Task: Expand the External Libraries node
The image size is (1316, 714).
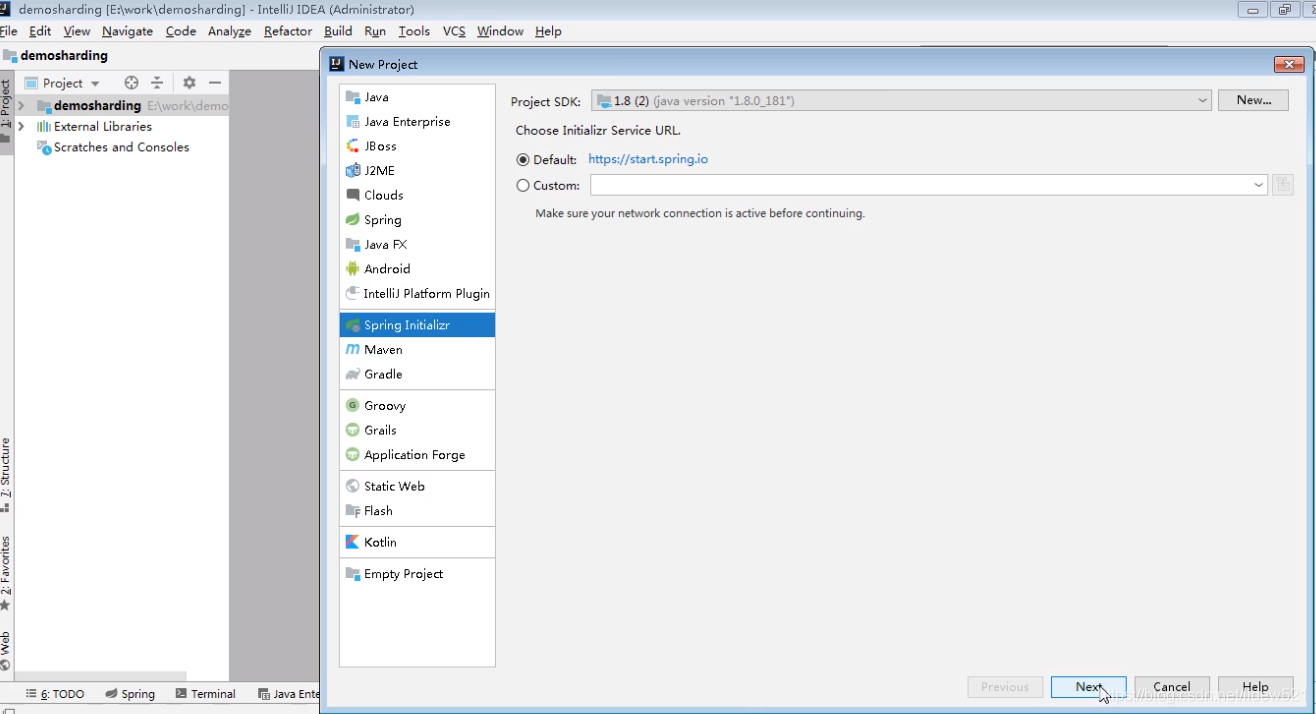Action: point(21,127)
